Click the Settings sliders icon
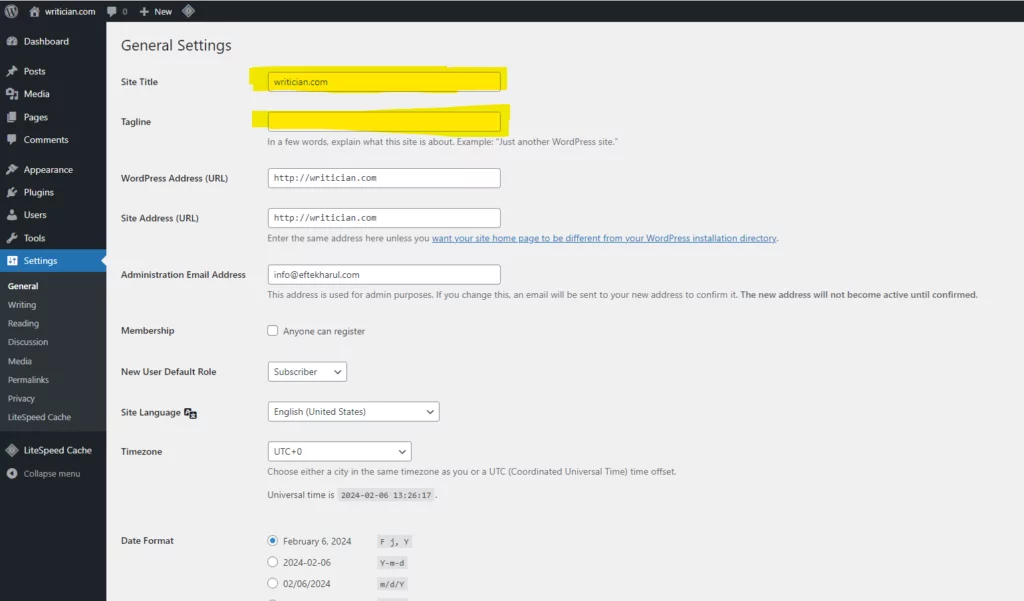 point(12,261)
